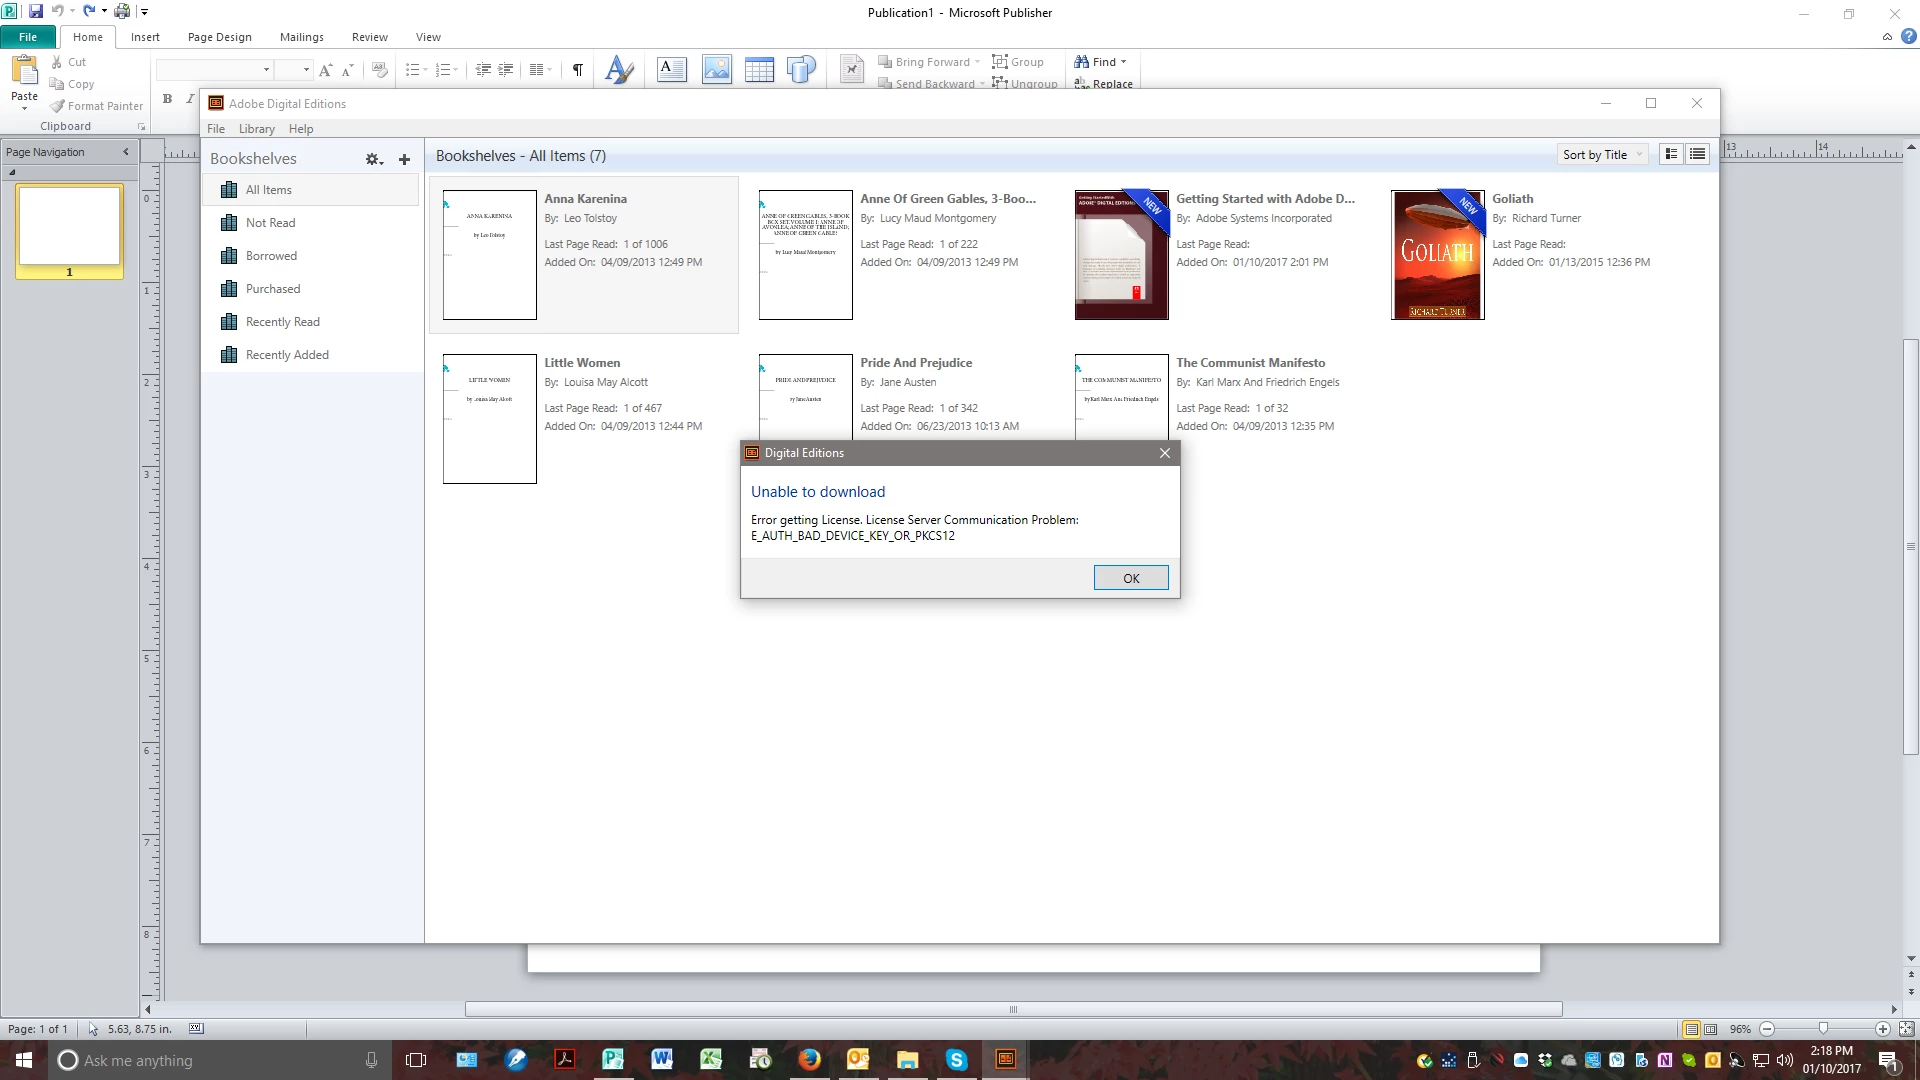The image size is (1920, 1080).
Task: Expand the Find dropdown arrow
Action: click(x=1124, y=62)
